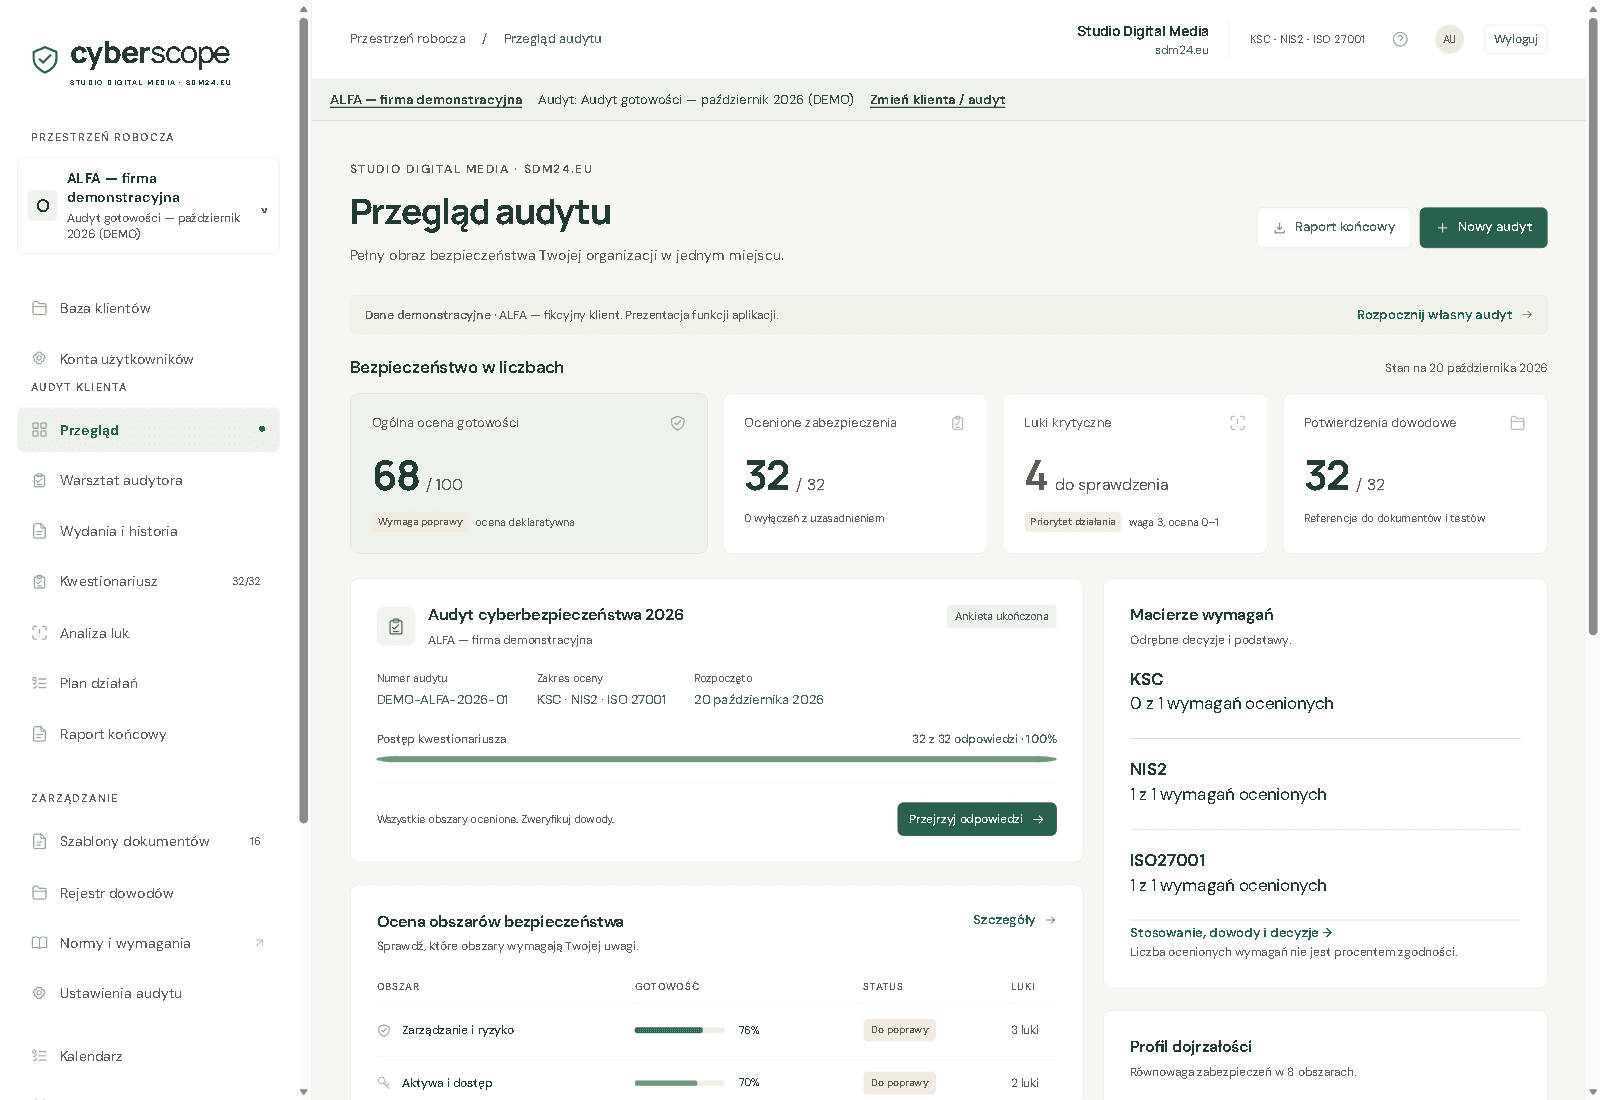Open Stosowanie, dowody i decyzje link
1600x1100 pixels.
[x=1231, y=933]
